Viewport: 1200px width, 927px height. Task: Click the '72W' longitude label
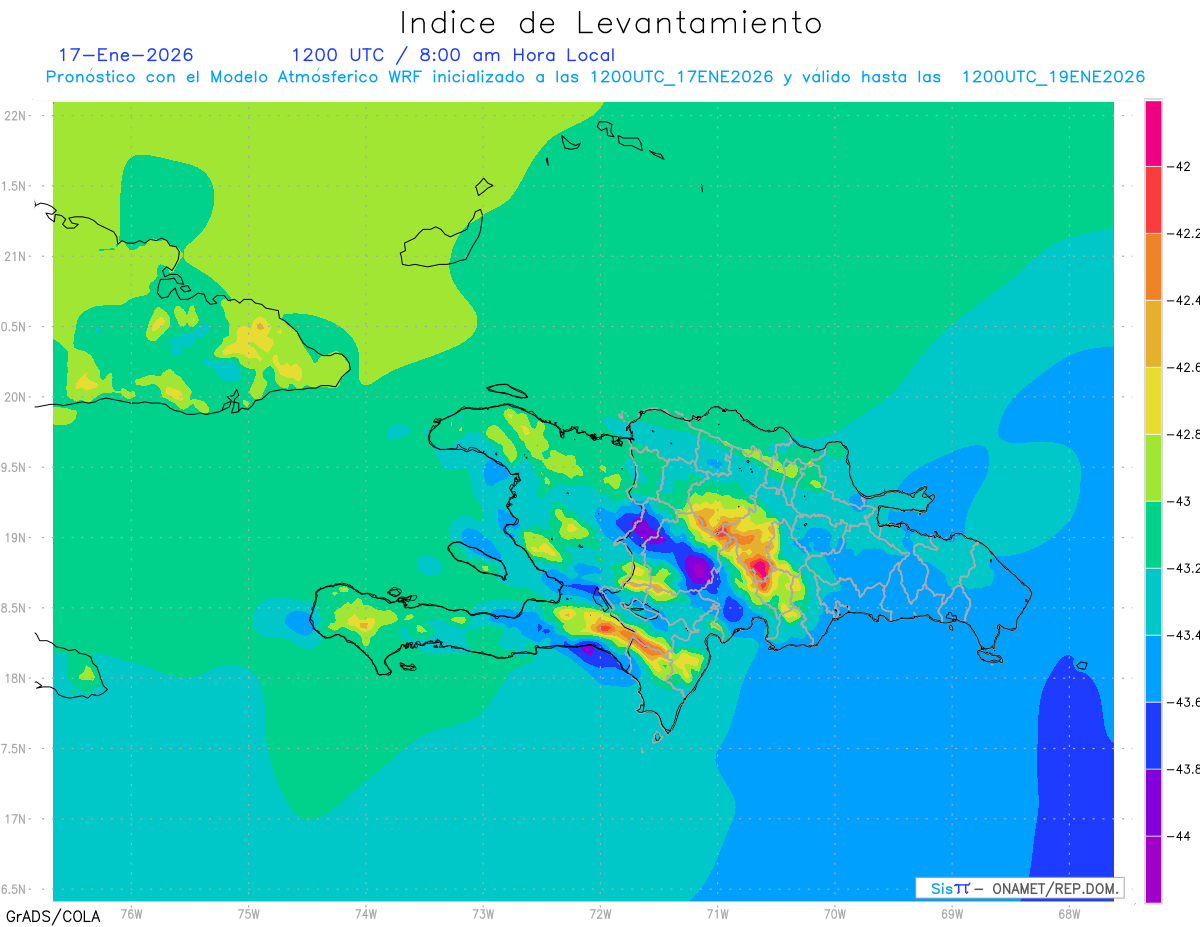(600, 914)
